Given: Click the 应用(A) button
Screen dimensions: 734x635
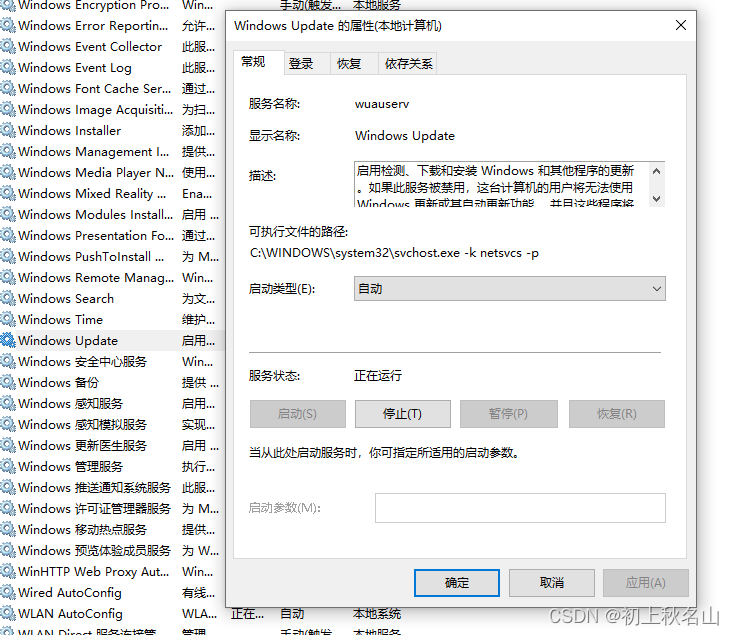Looking at the screenshot, I should coord(646,583).
